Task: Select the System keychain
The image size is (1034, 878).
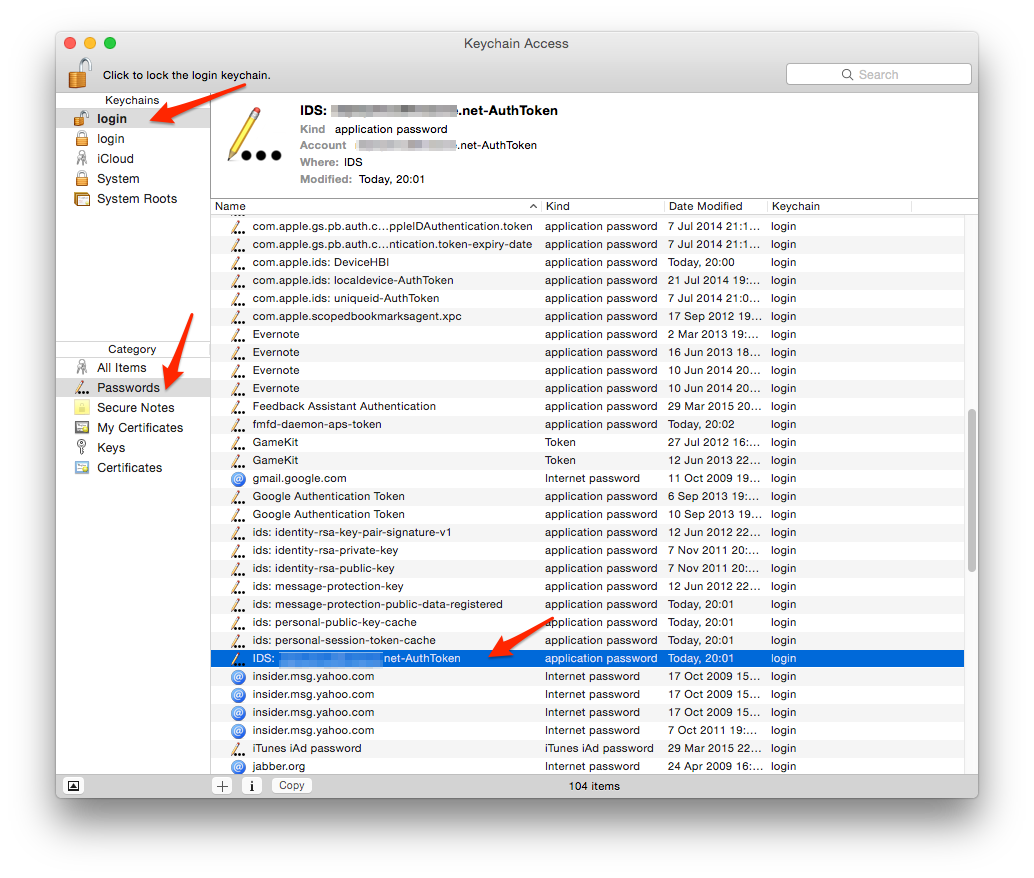Action: point(133,179)
